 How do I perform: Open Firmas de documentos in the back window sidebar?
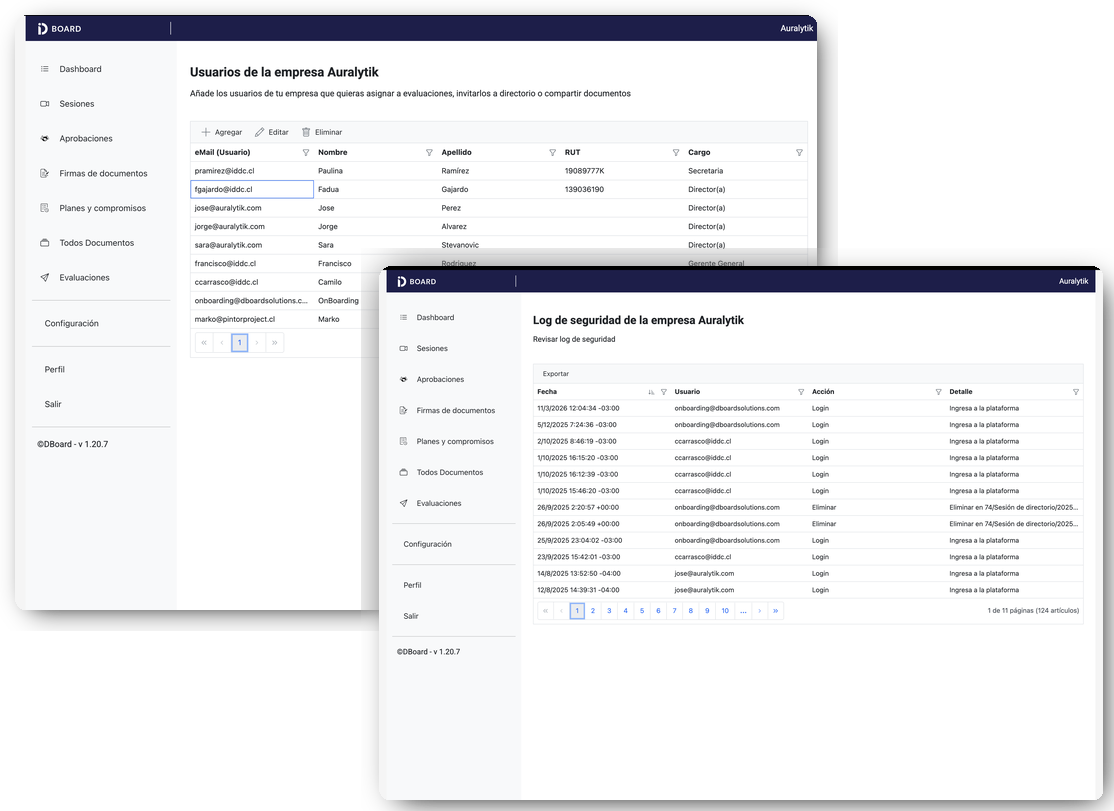coord(102,174)
